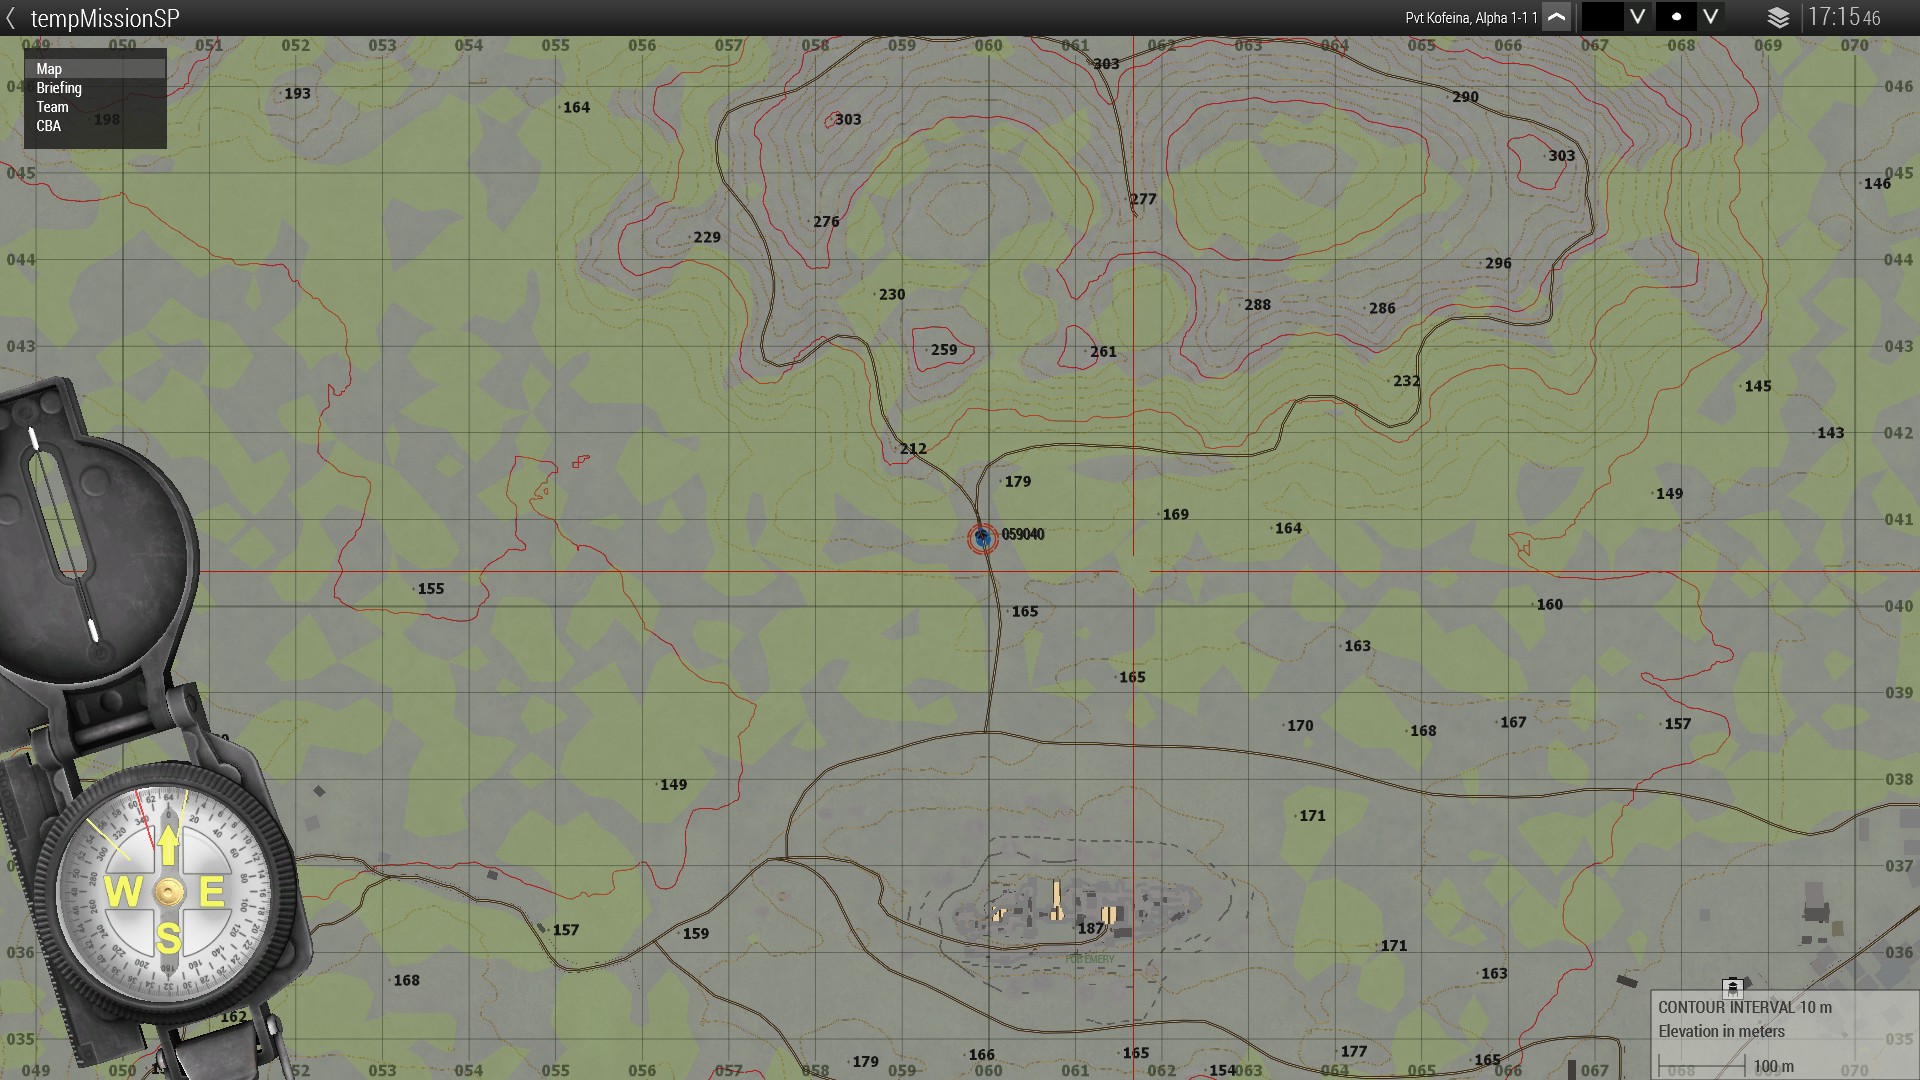Click the 059040 grid marker label
Viewport: 1920px width, 1080px height.
[x=1022, y=535]
